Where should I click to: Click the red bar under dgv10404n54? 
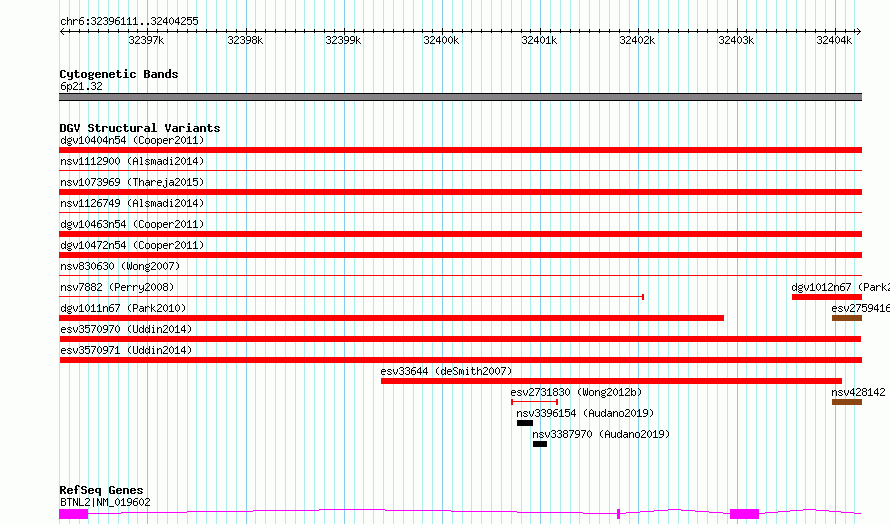tap(460, 150)
